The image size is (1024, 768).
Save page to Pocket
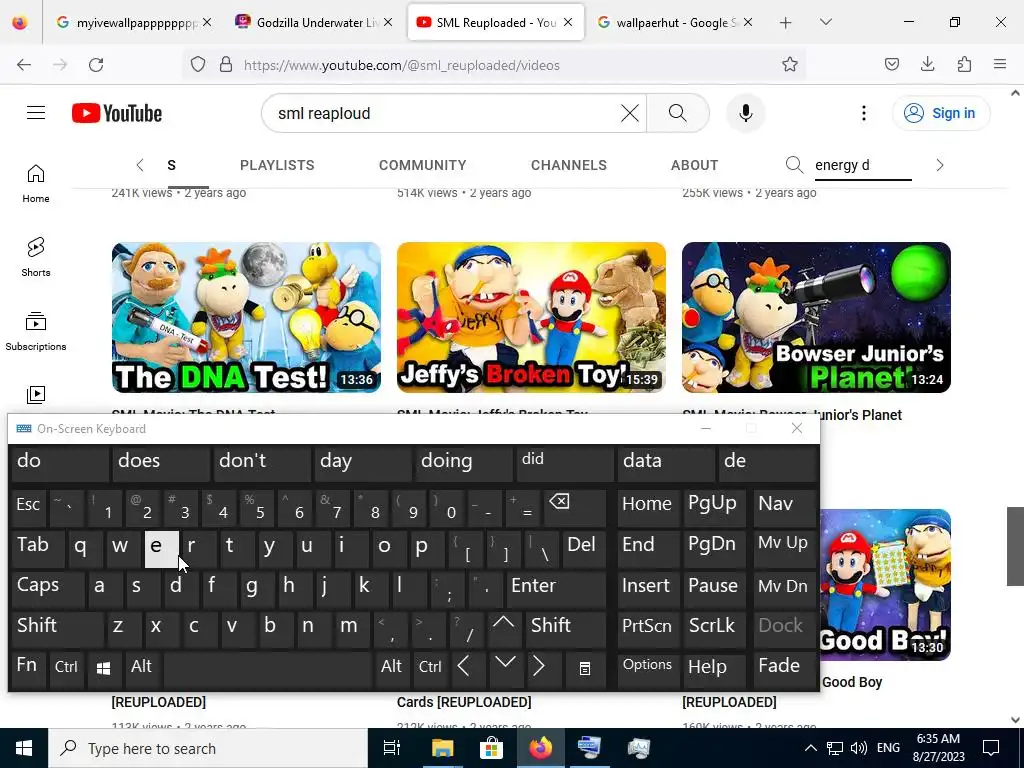click(x=891, y=64)
